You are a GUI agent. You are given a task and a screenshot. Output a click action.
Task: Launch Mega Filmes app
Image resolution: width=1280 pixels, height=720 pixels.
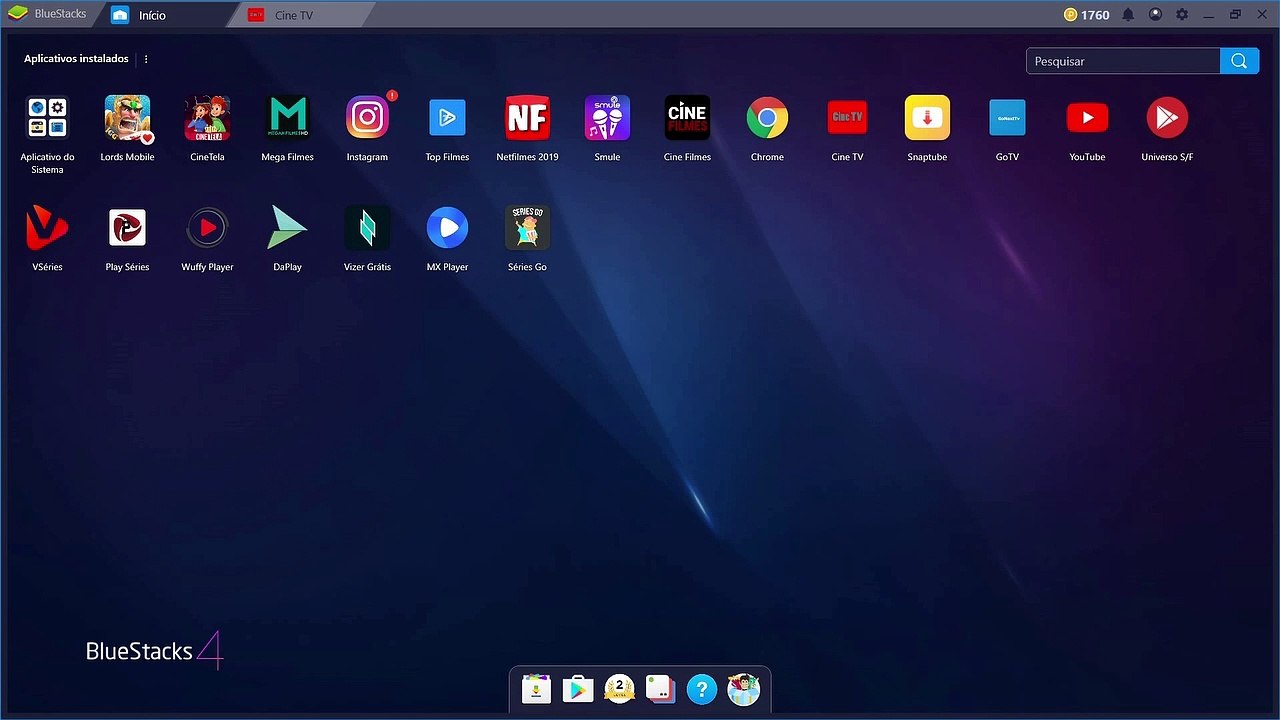pos(287,118)
